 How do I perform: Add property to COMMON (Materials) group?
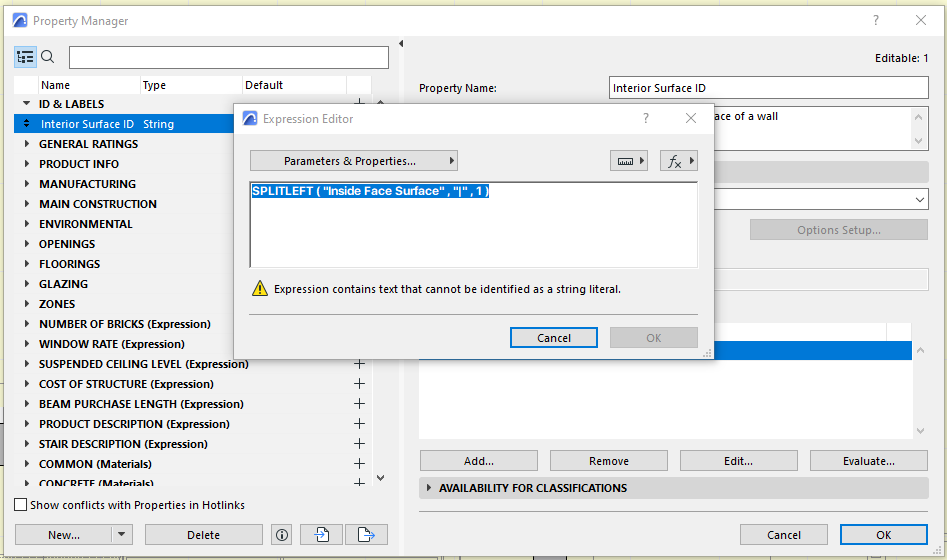[x=359, y=463]
